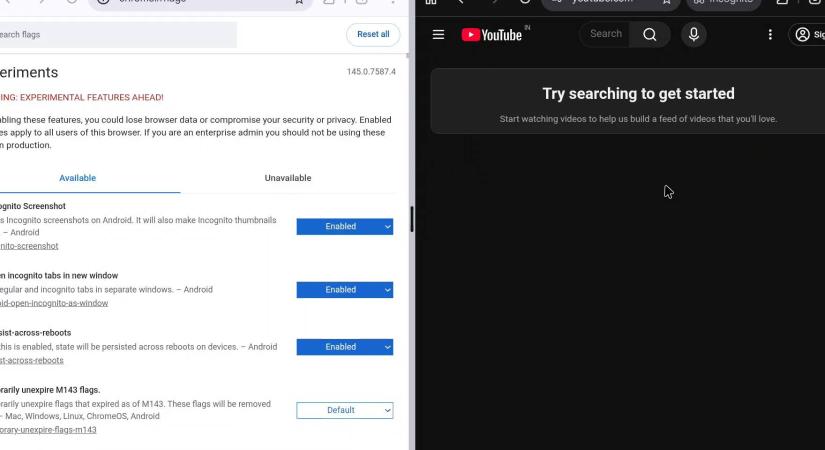Image resolution: width=825 pixels, height=450 pixels.
Task: Click the split-screen divider handle
Action: coord(411,219)
